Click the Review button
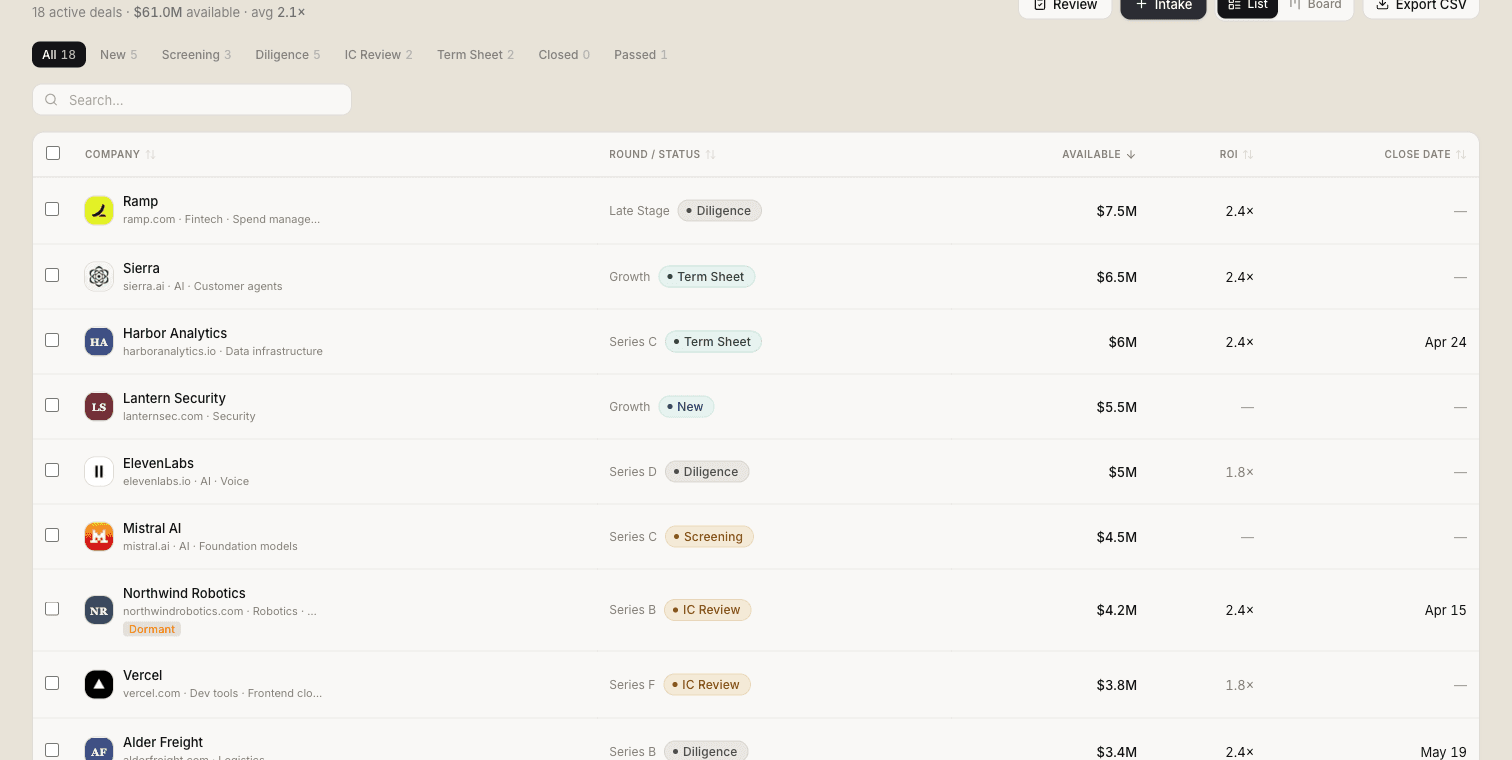The height and width of the screenshot is (760, 1512). (1065, 6)
